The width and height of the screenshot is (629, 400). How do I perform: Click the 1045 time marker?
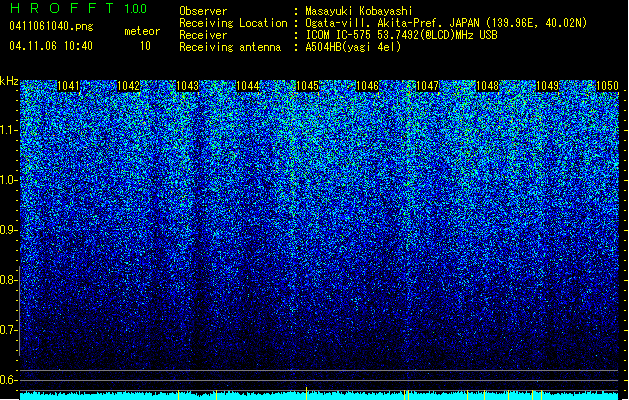pos(308,86)
